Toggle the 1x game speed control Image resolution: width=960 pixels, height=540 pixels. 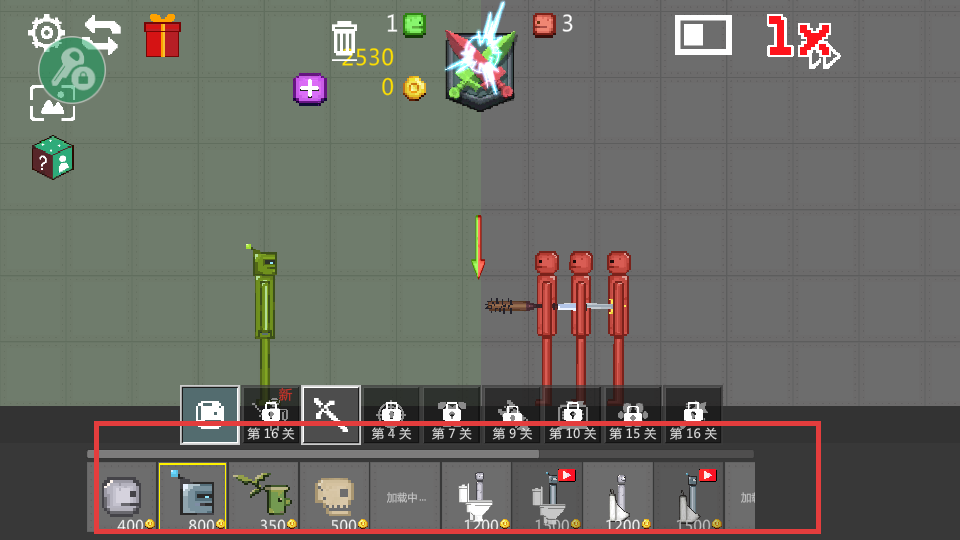coord(802,40)
